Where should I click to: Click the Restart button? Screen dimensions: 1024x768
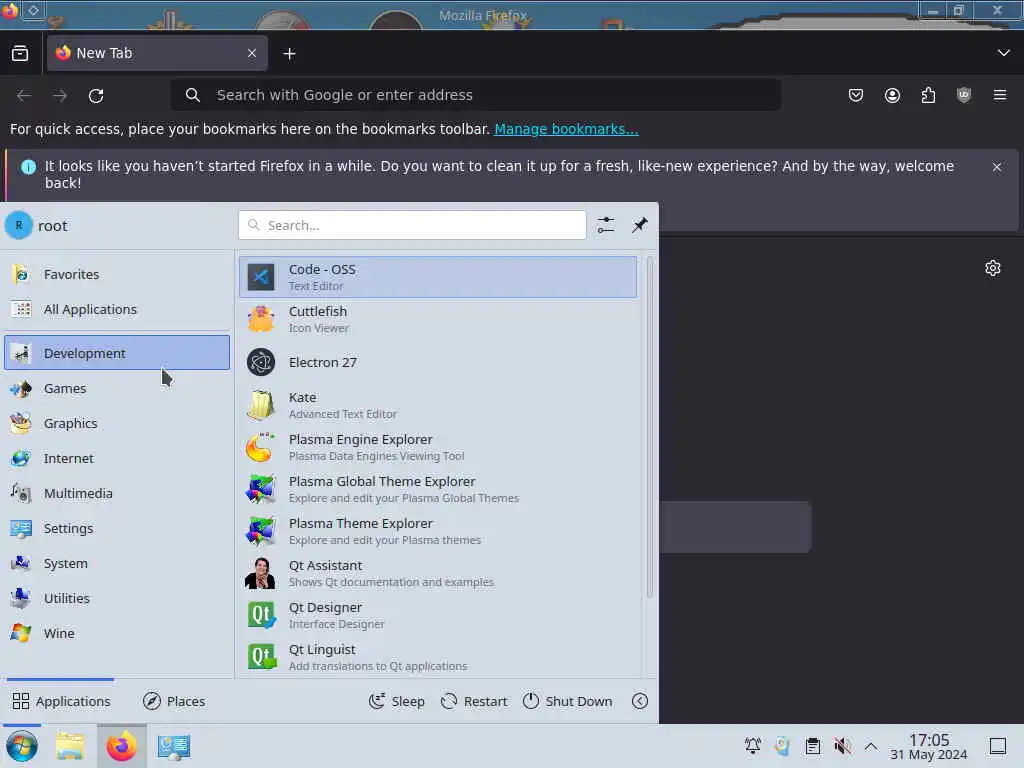[474, 701]
